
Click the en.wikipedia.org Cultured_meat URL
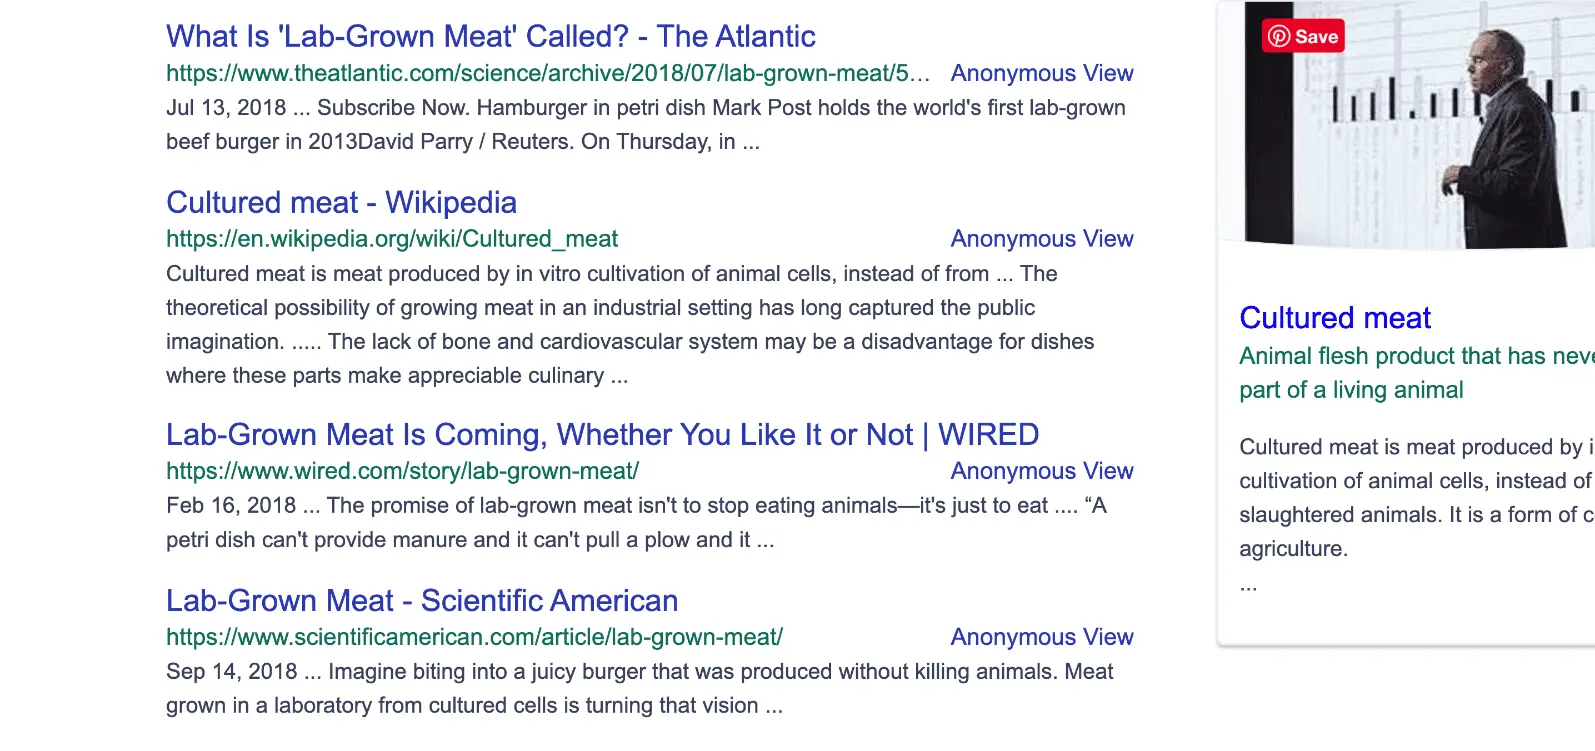pos(392,239)
